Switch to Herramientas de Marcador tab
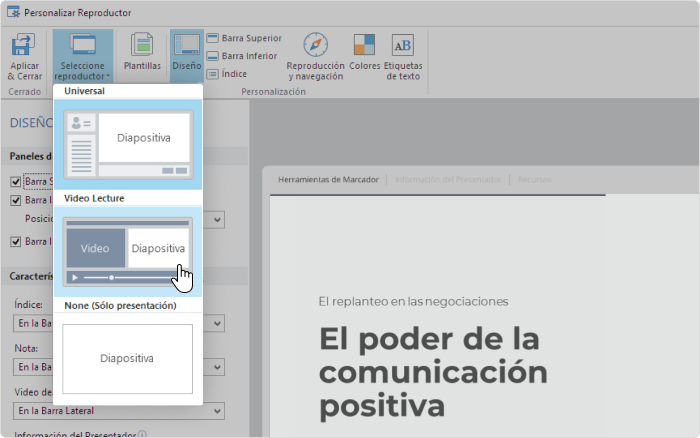Screen dimensions: 700x438 (x=328, y=179)
